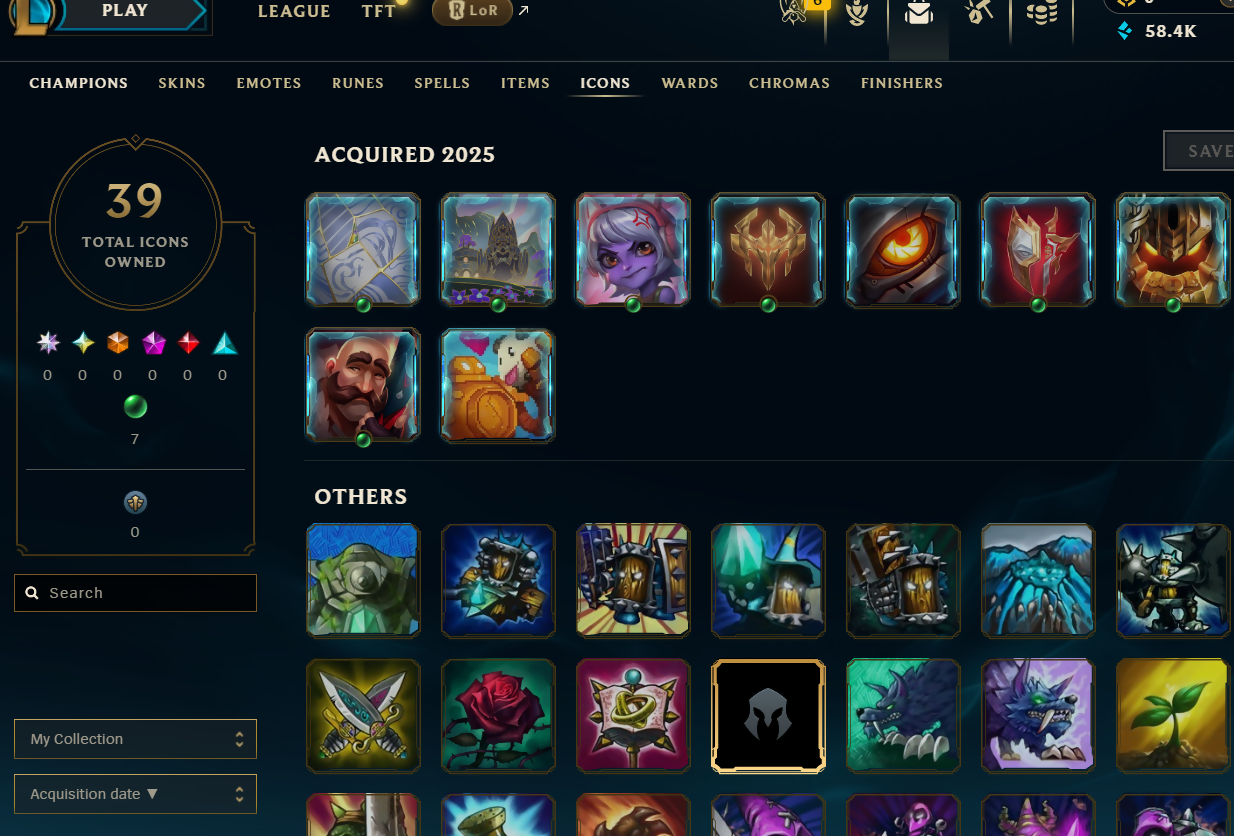Image resolution: width=1234 pixels, height=836 pixels.
Task: Select the bearded Braum icon
Action: pos(363,385)
